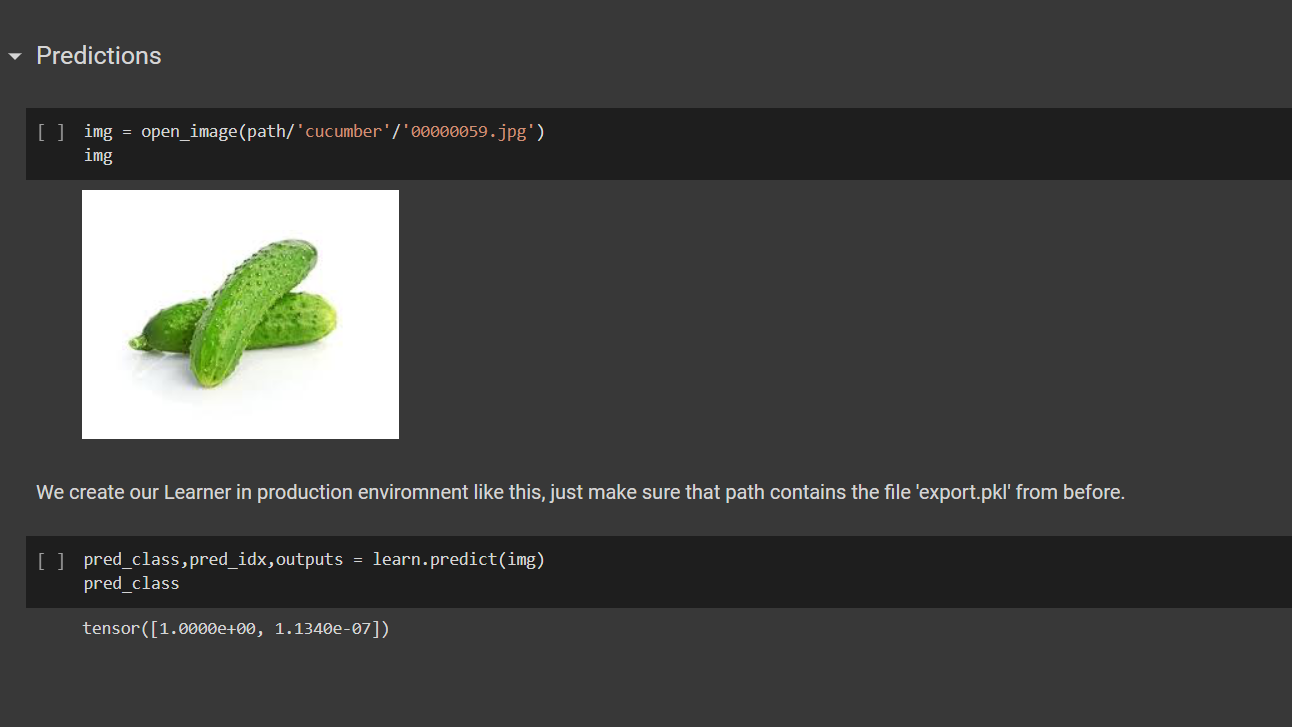Click the learn.predict function call text
The width and height of the screenshot is (1292, 727).
point(459,559)
